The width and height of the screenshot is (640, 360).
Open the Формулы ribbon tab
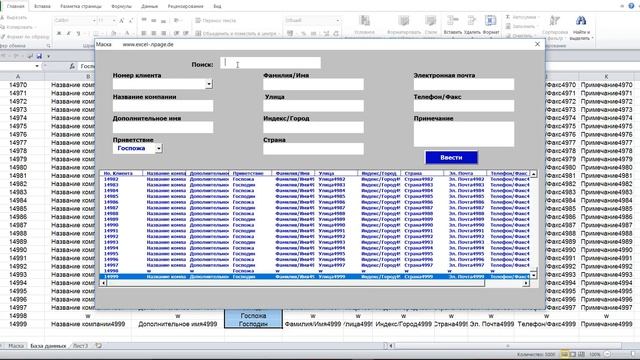pos(121,6)
